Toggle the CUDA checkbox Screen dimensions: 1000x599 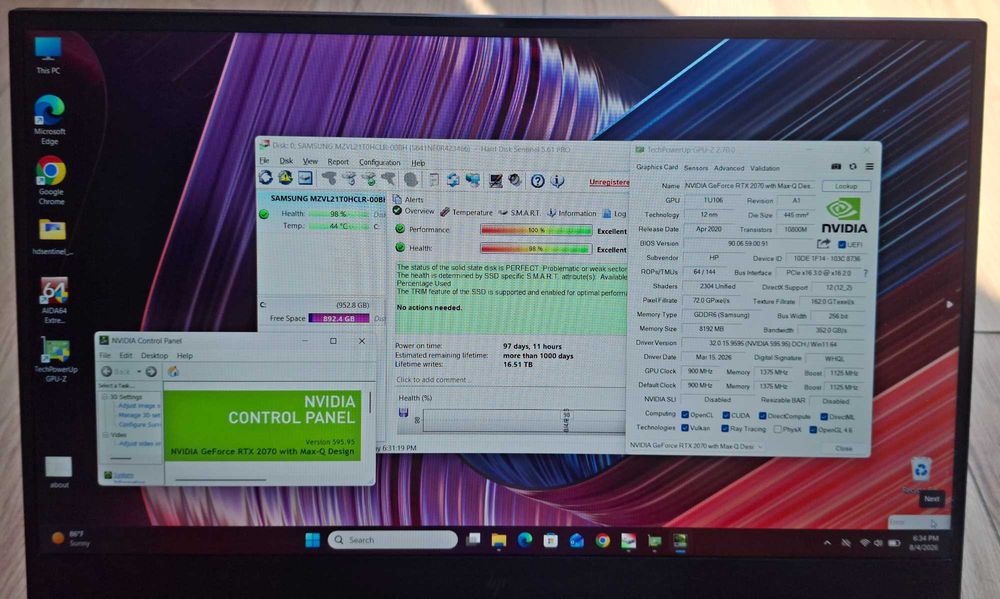click(x=725, y=415)
